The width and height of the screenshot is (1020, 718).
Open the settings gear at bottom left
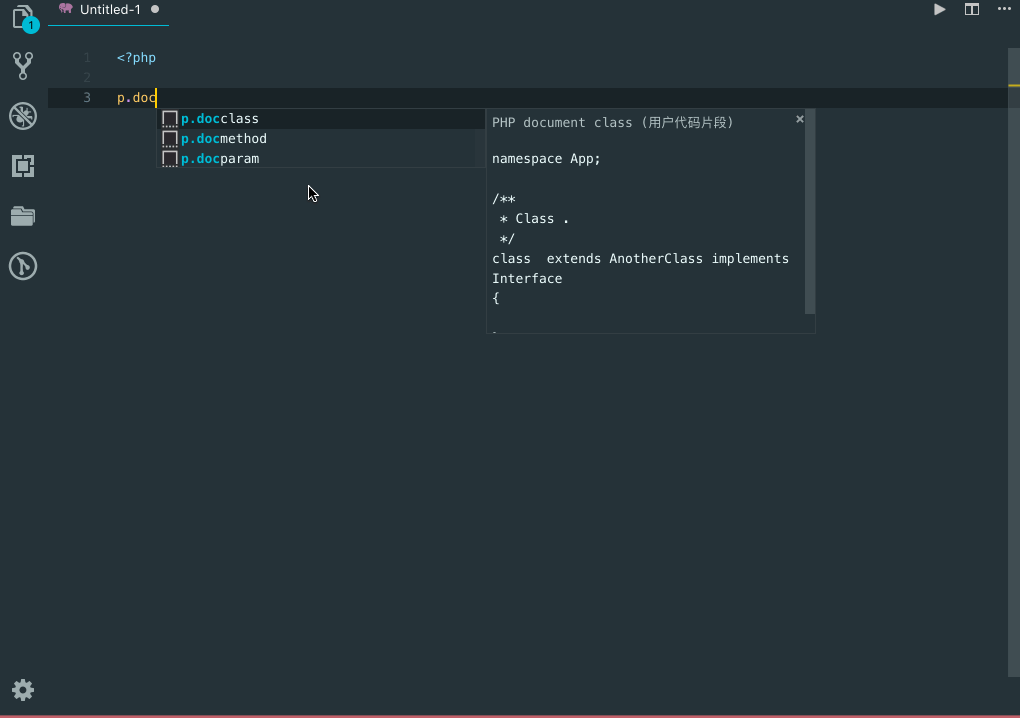click(22, 690)
